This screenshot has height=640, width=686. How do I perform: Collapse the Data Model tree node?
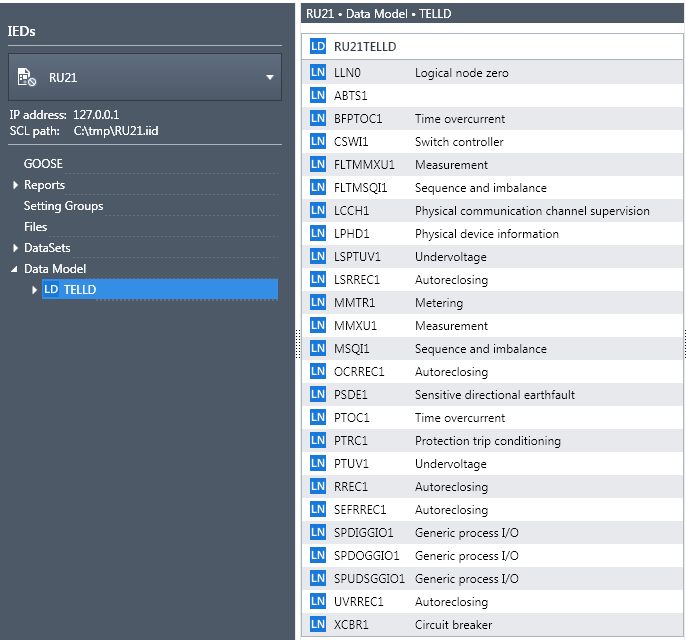click(x=15, y=269)
